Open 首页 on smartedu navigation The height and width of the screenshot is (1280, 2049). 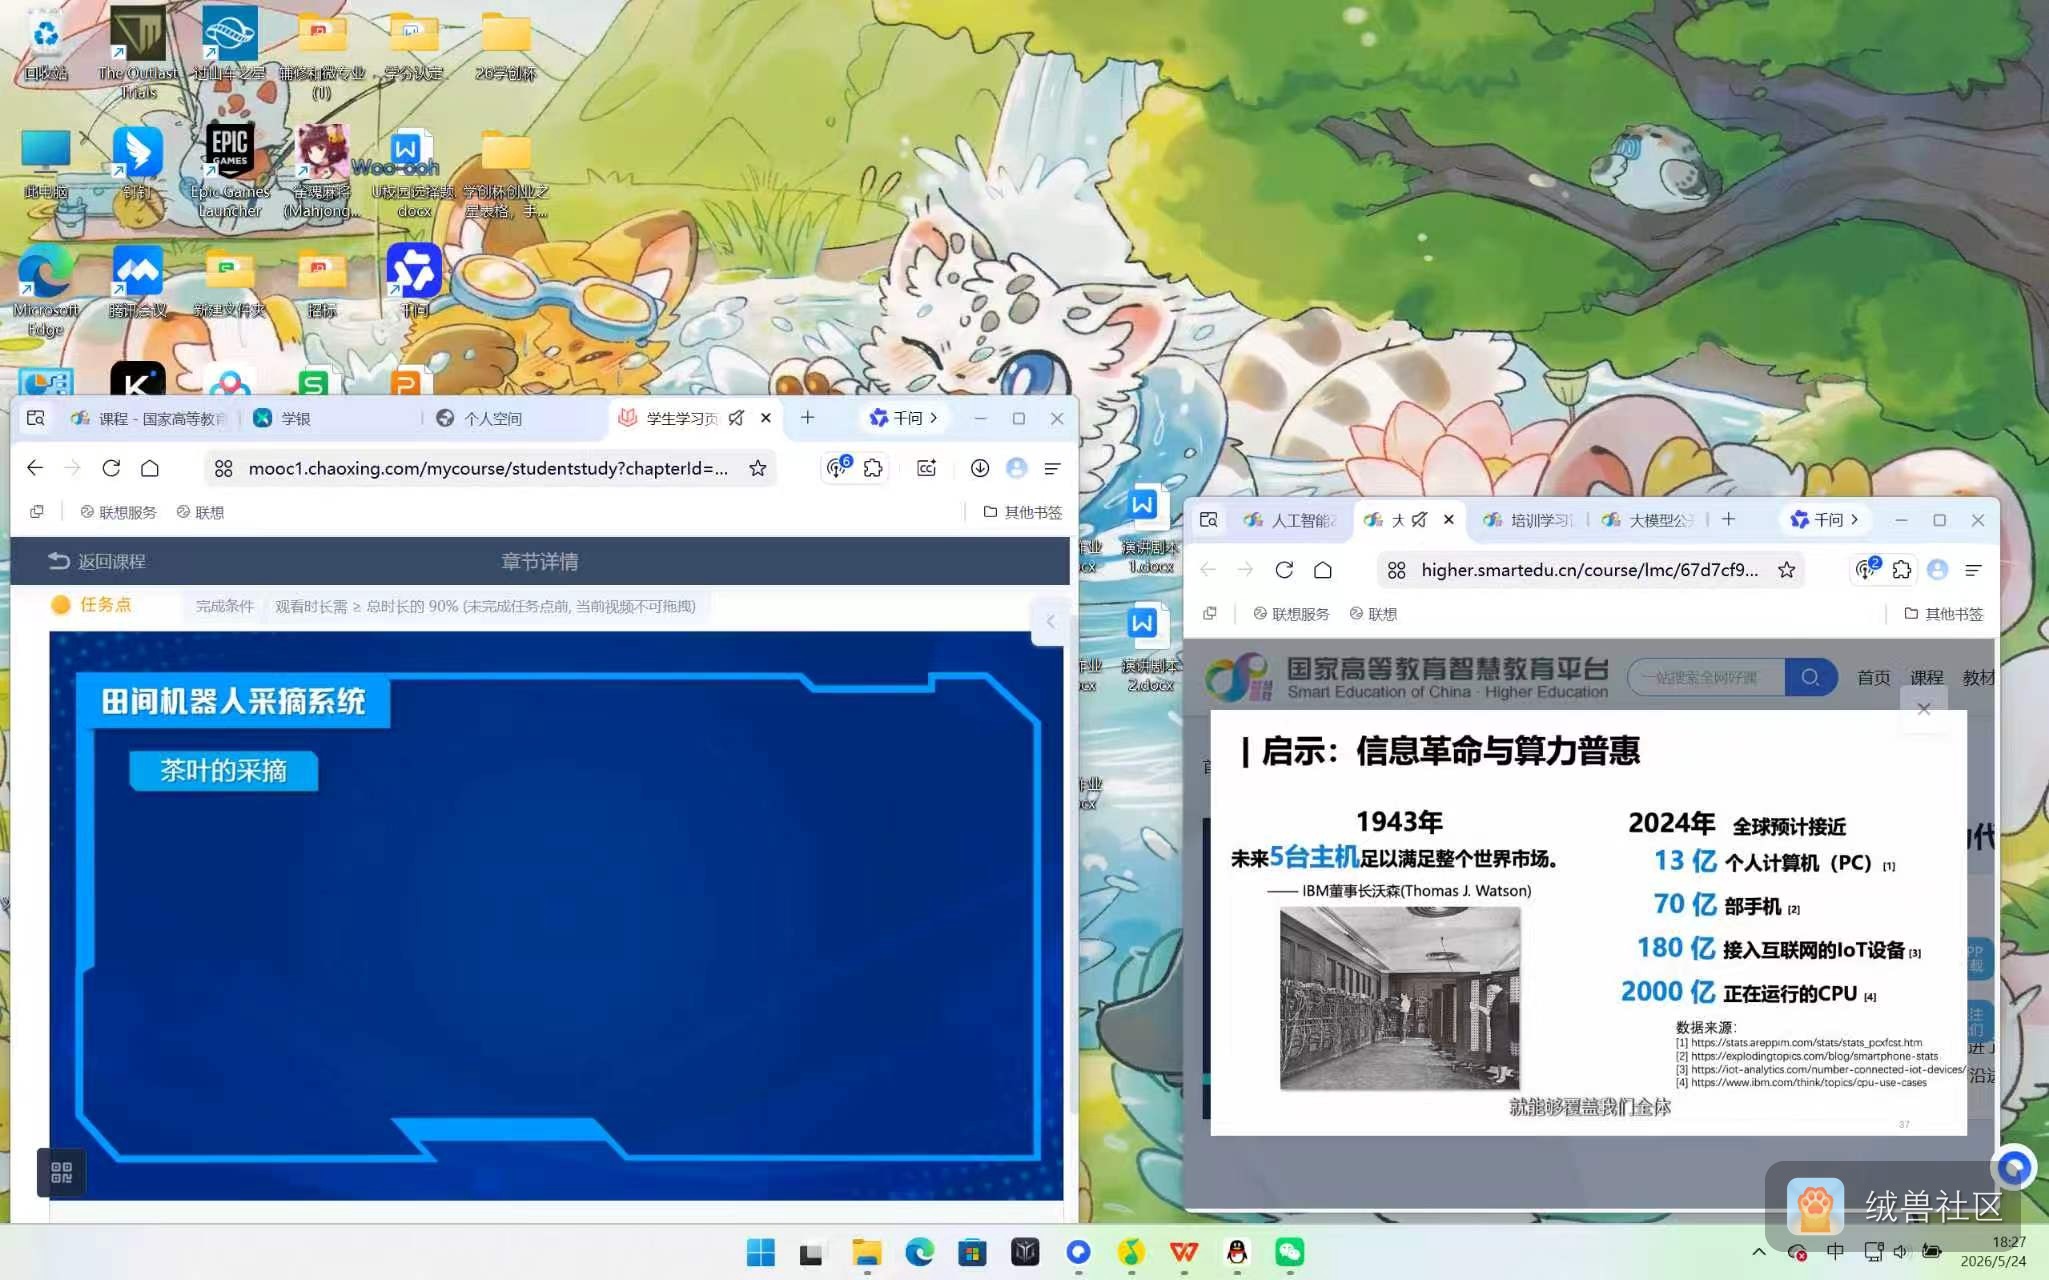(x=1874, y=677)
